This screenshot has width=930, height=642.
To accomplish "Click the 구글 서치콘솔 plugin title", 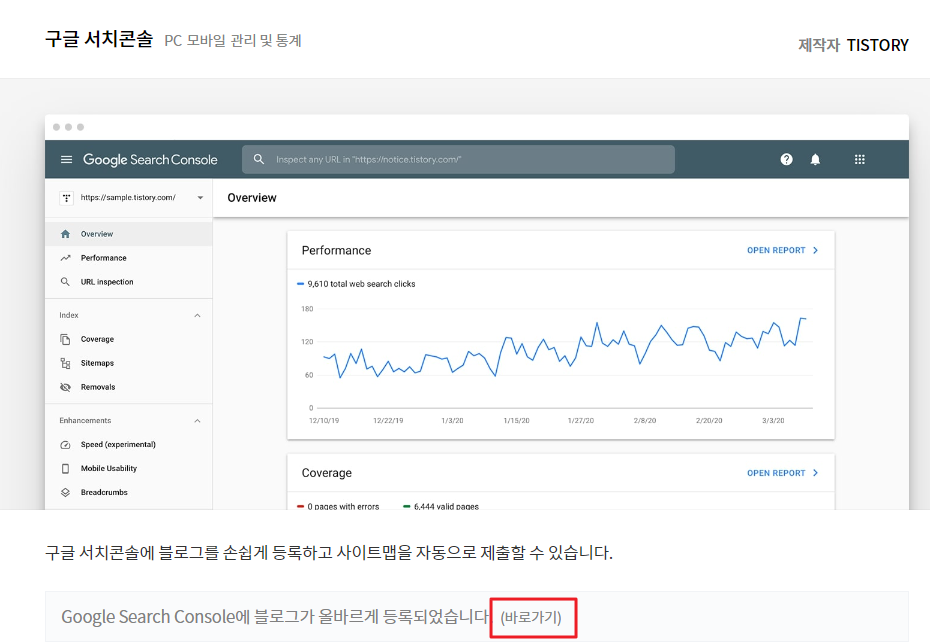I will (99, 39).
